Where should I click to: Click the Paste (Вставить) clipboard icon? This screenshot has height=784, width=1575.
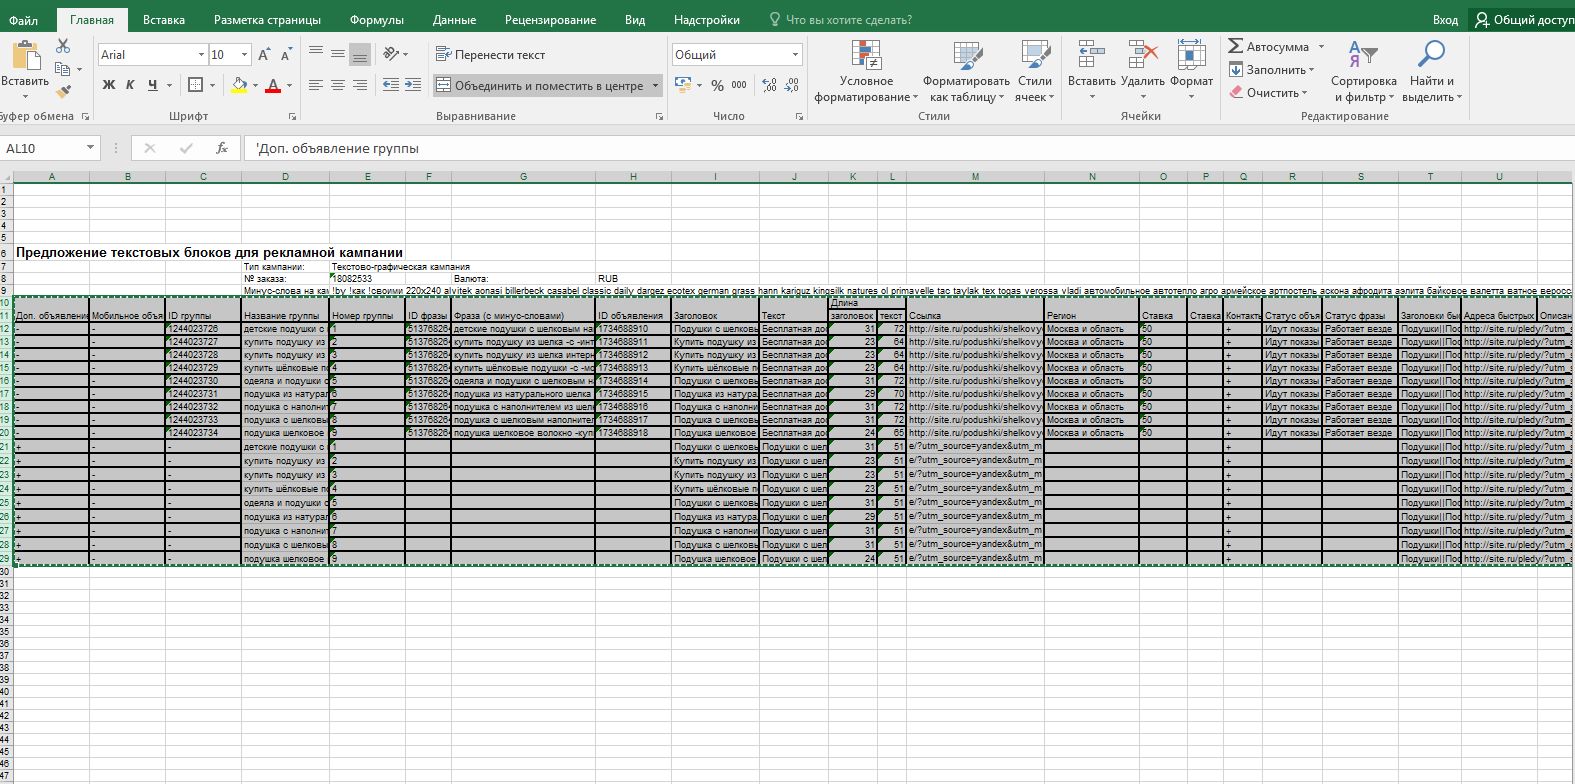click(x=25, y=55)
